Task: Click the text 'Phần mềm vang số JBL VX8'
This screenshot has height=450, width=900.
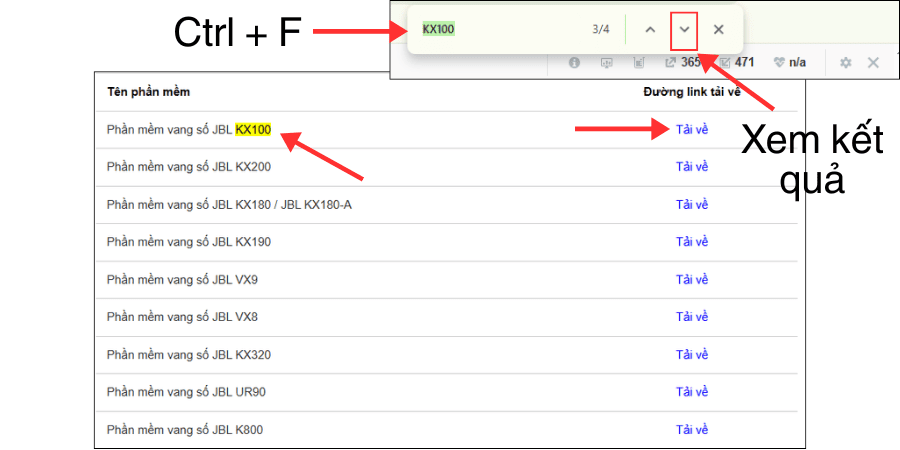Action: coord(183,317)
